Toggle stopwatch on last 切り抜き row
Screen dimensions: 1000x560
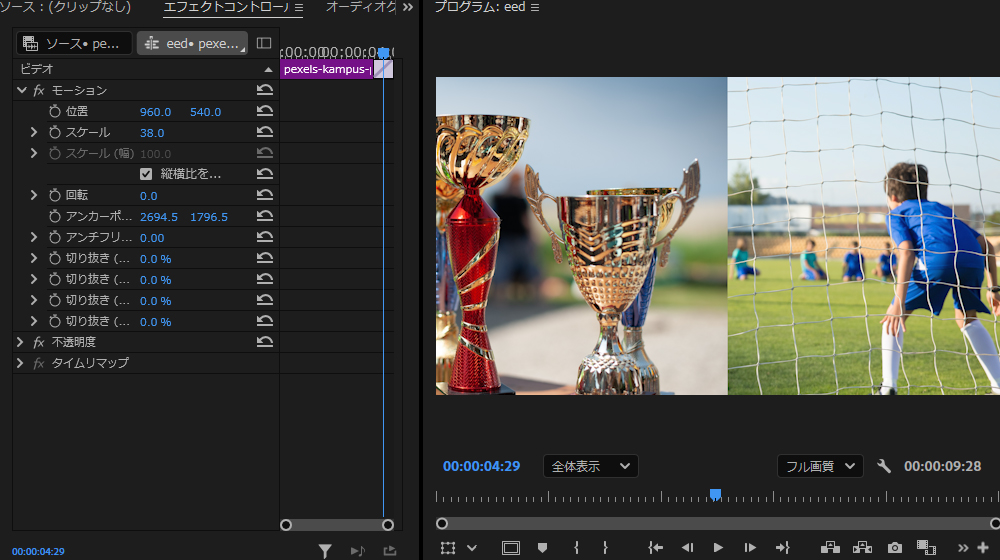pos(55,321)
